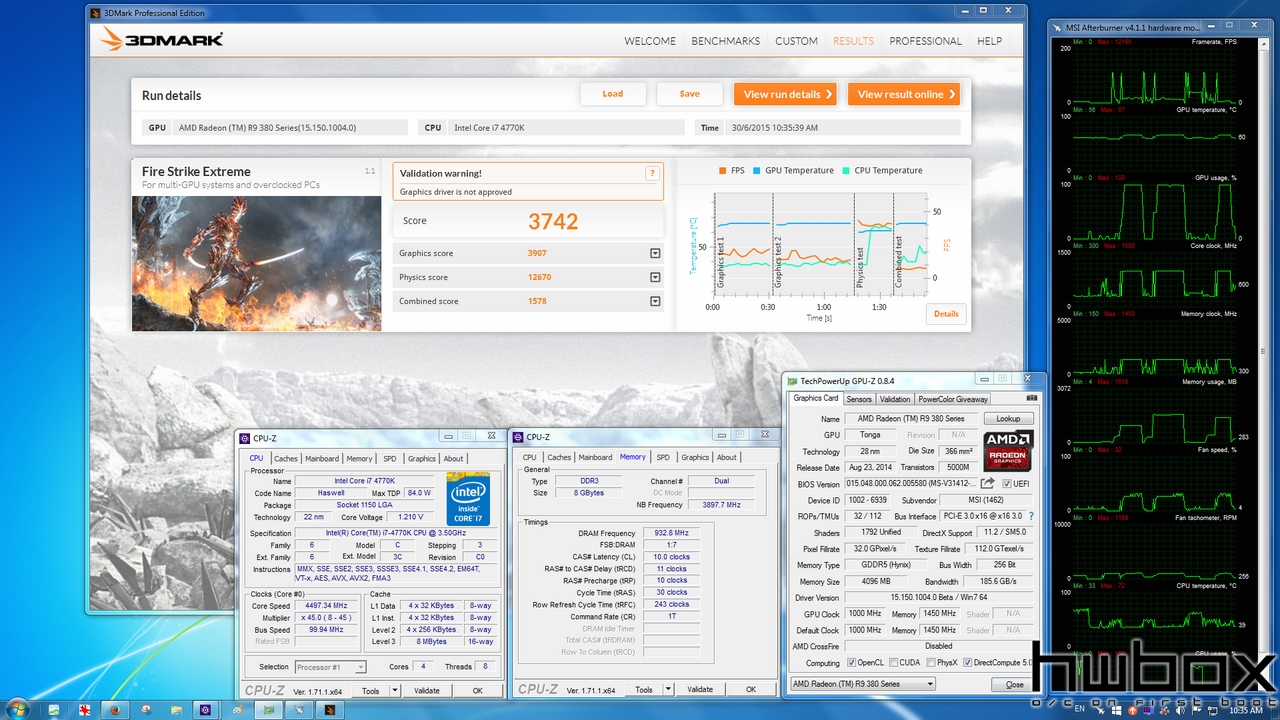Click the network tray icon
The height and width of the screenshot is (720, 1280).
pyautogui.click(x=1212, y=711)
